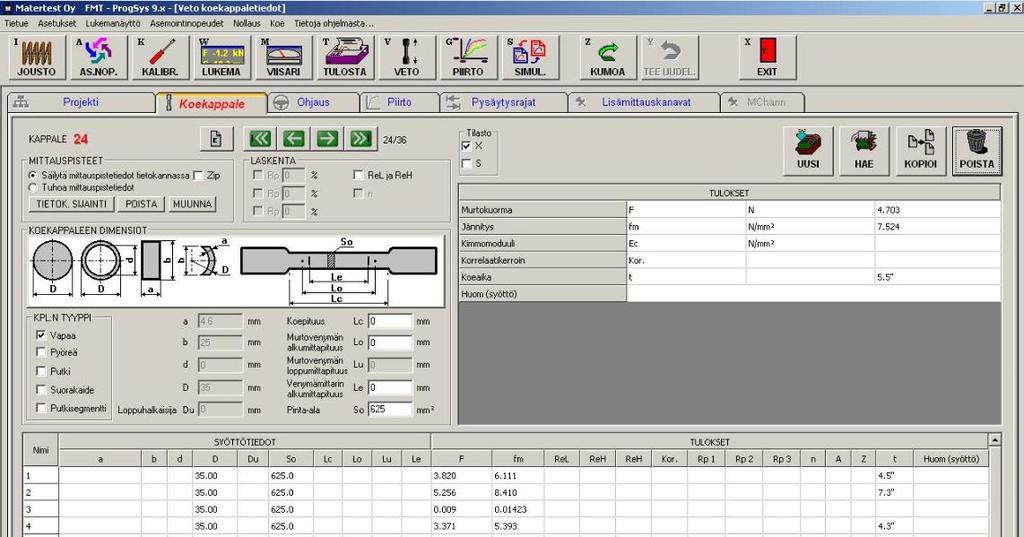This screenshot has width=1024, height=537.
Task: Switch to the Lisämittauskanavat tab
Action: coord(645,103)
